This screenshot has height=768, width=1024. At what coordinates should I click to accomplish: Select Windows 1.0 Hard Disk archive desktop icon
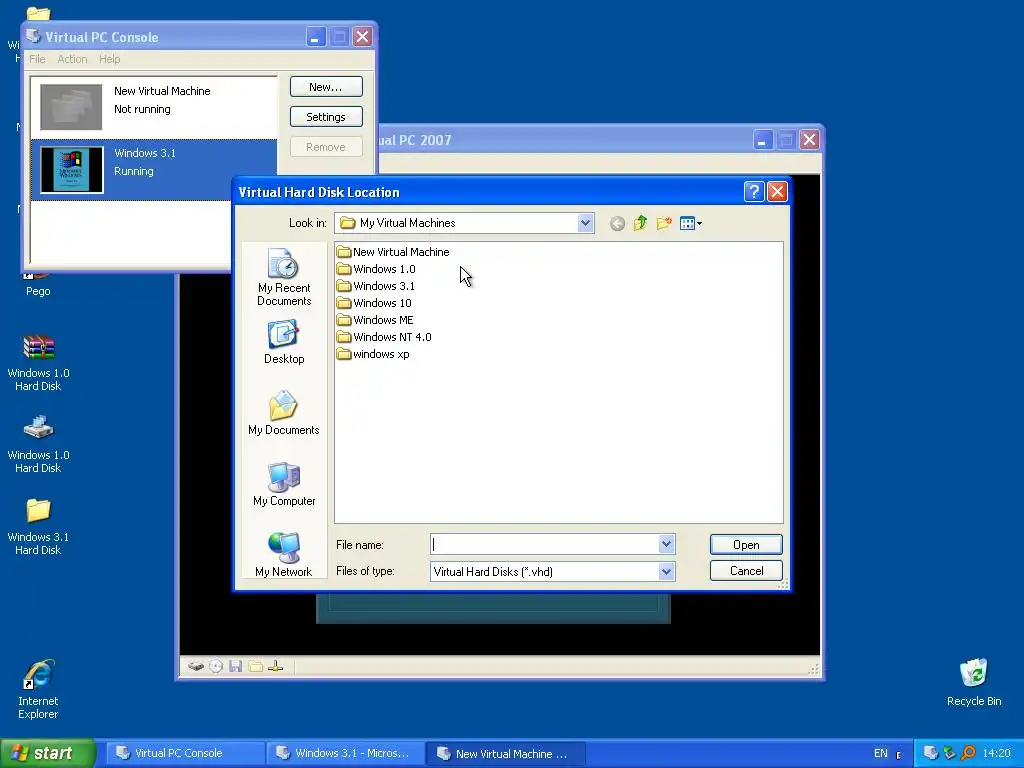coord(38,363)
